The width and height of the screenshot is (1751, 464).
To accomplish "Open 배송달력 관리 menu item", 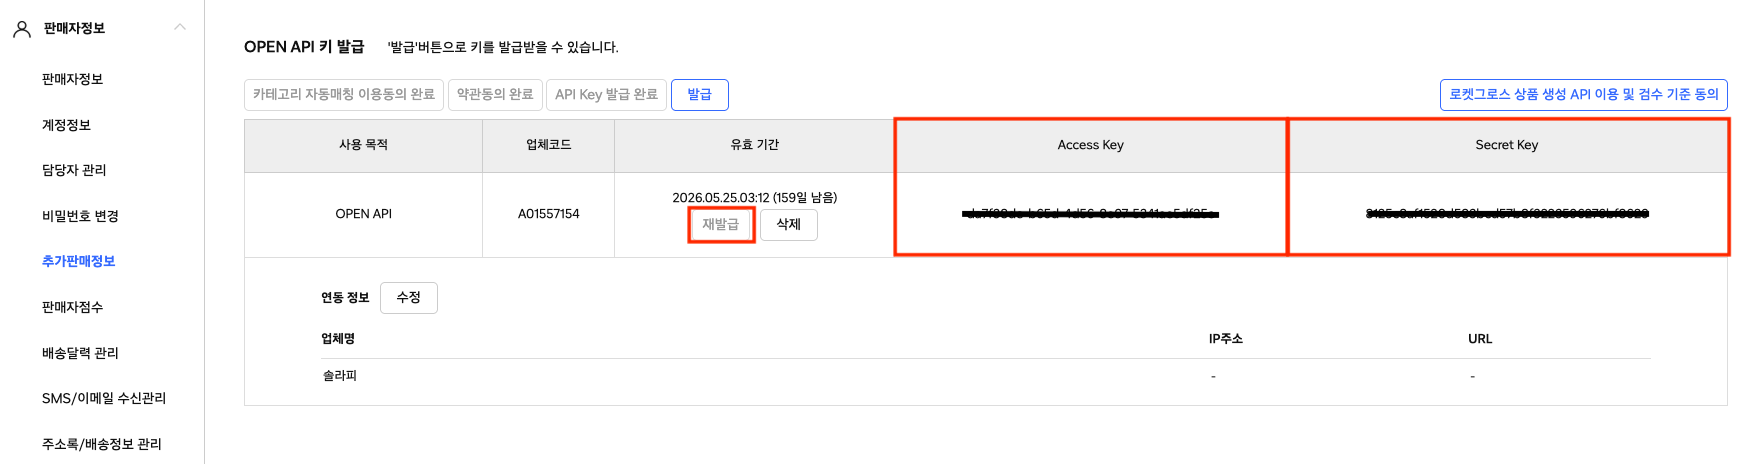I will click(x=80, y=353).
